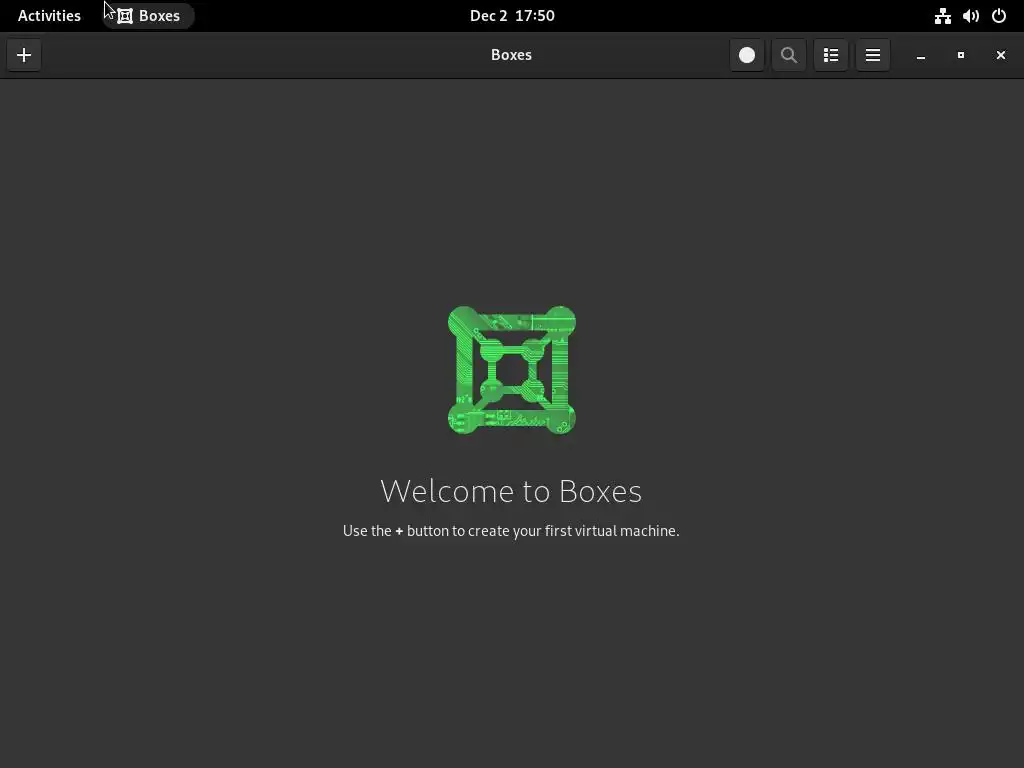Open the power system menu icon
The width and height of the screenshot is (1024, 768).
(x=999, y=16)
